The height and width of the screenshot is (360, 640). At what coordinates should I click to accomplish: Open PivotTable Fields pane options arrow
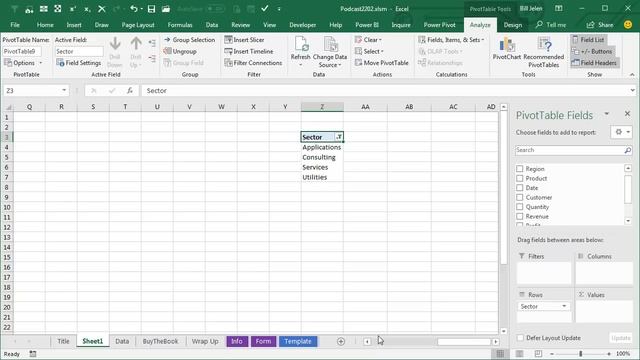pyautogui.click(x=607, y=114)
